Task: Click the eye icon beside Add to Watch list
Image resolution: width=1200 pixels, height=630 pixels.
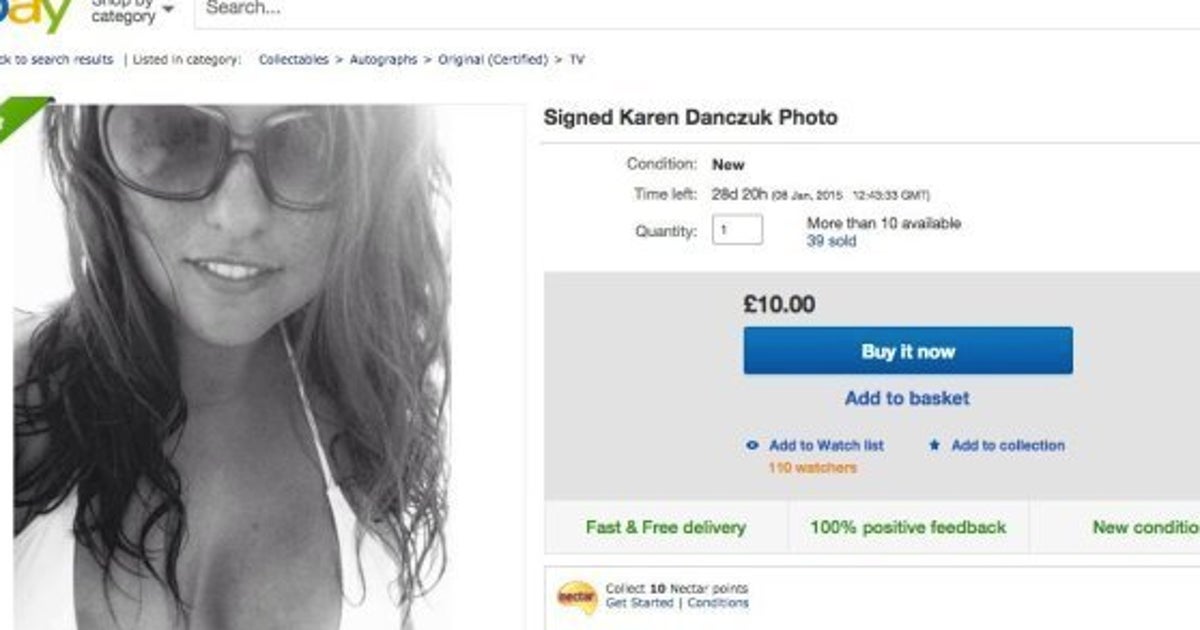Action: (752, 446)
